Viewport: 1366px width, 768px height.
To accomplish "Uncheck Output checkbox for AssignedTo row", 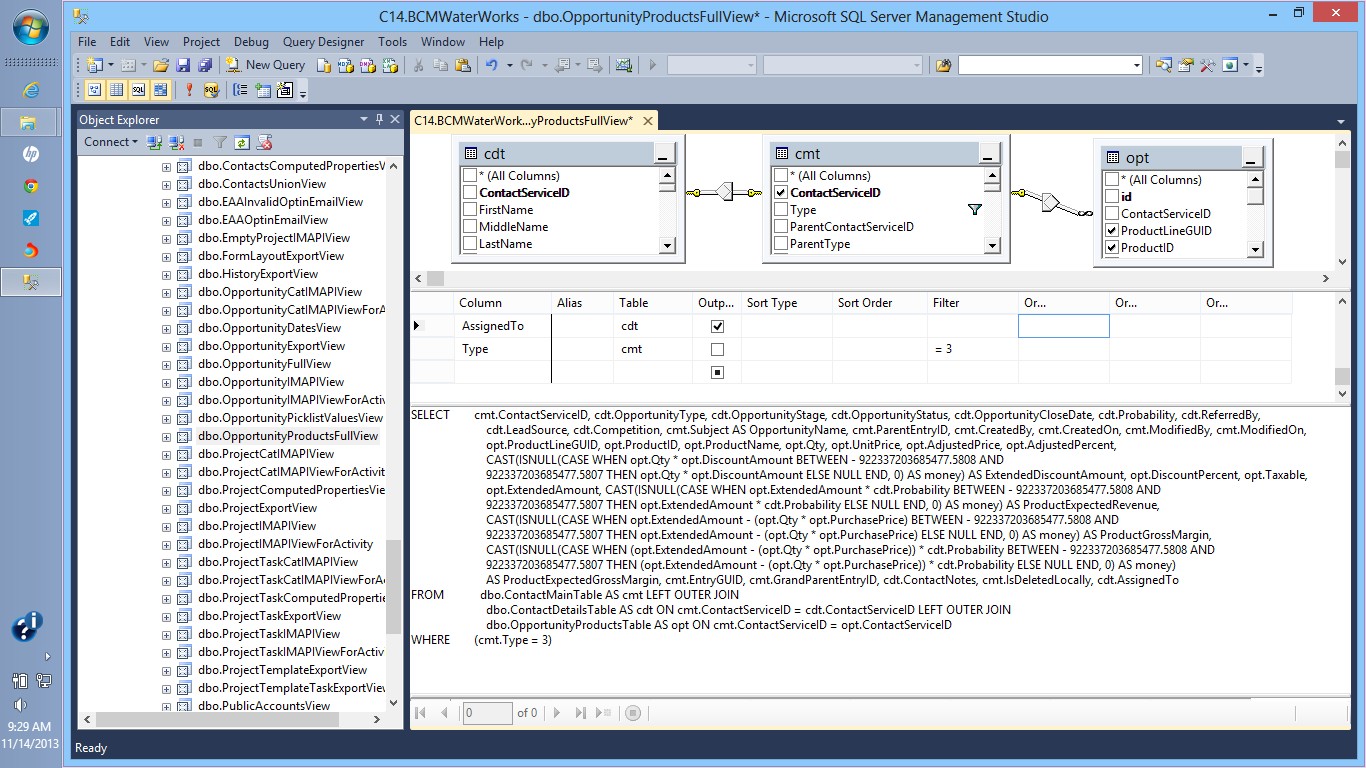I will (717, 326).
